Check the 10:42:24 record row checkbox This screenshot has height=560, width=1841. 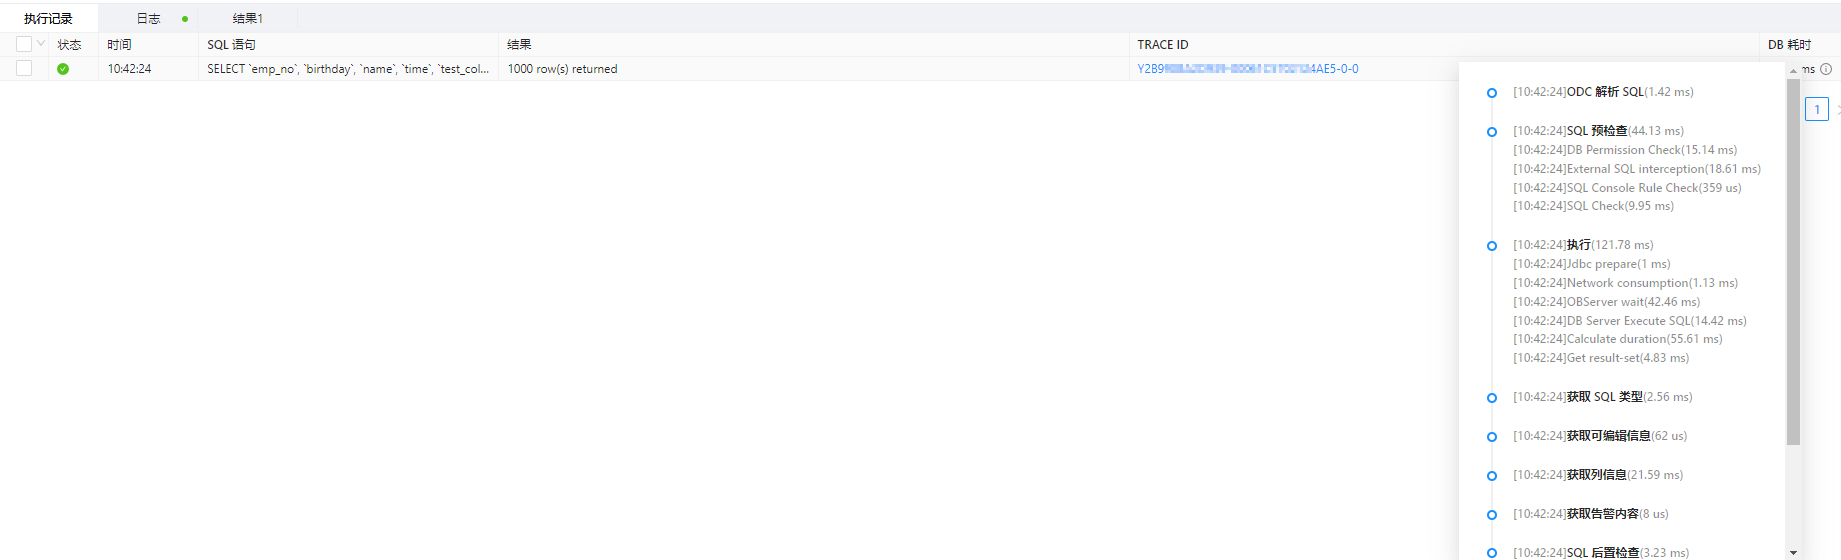[x=24, y=68]
